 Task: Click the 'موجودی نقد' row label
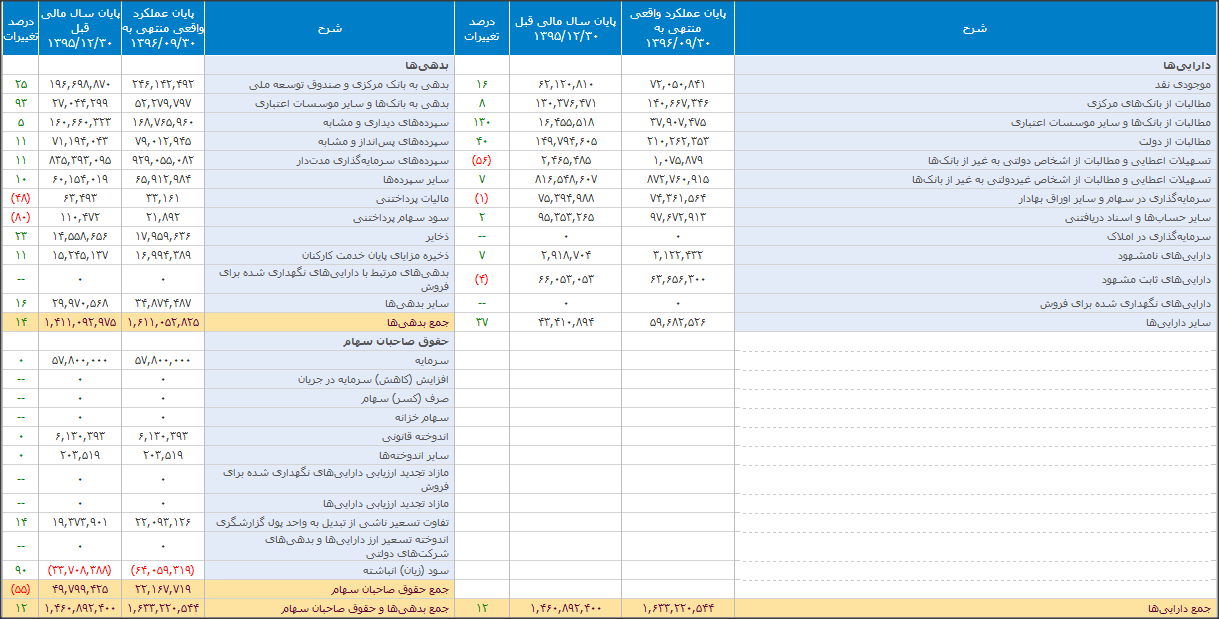coord(1183,85)
